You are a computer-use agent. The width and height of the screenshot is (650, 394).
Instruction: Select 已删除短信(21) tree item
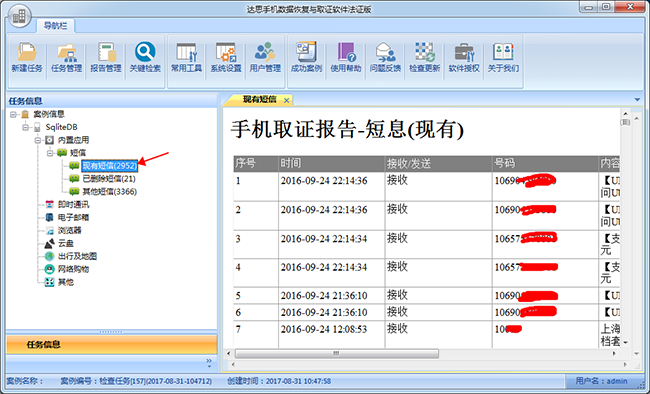pos(109,179)
